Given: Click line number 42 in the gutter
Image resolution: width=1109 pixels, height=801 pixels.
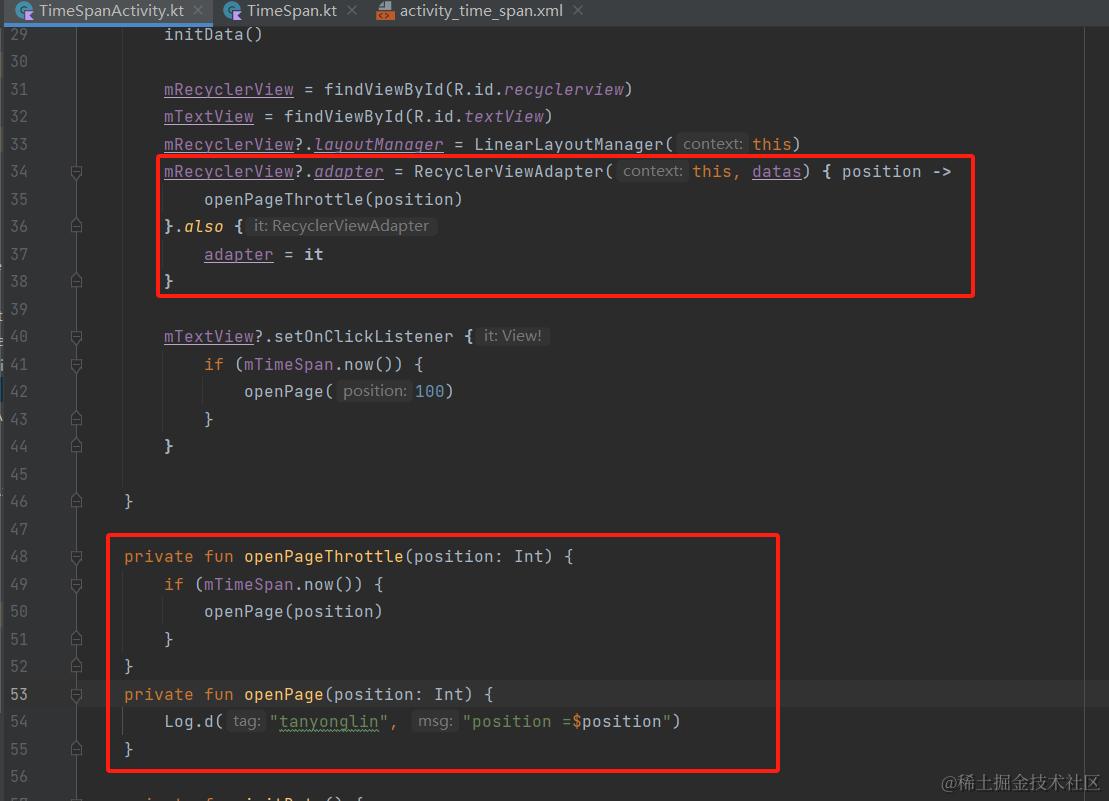Looking at the screenshot, I should pyautogui.click(x=19, y=392).
